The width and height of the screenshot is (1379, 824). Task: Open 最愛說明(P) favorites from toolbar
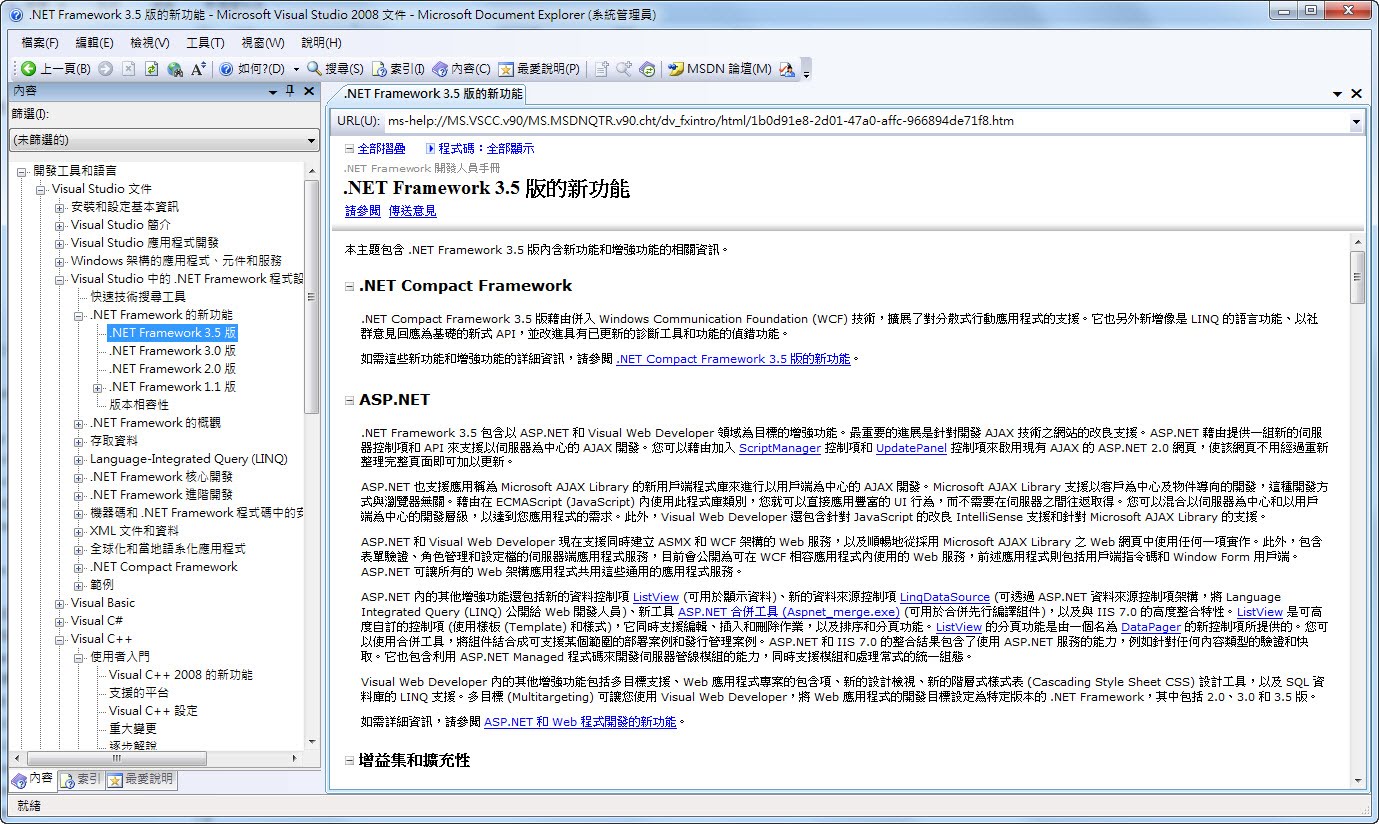tap(539, 69)
